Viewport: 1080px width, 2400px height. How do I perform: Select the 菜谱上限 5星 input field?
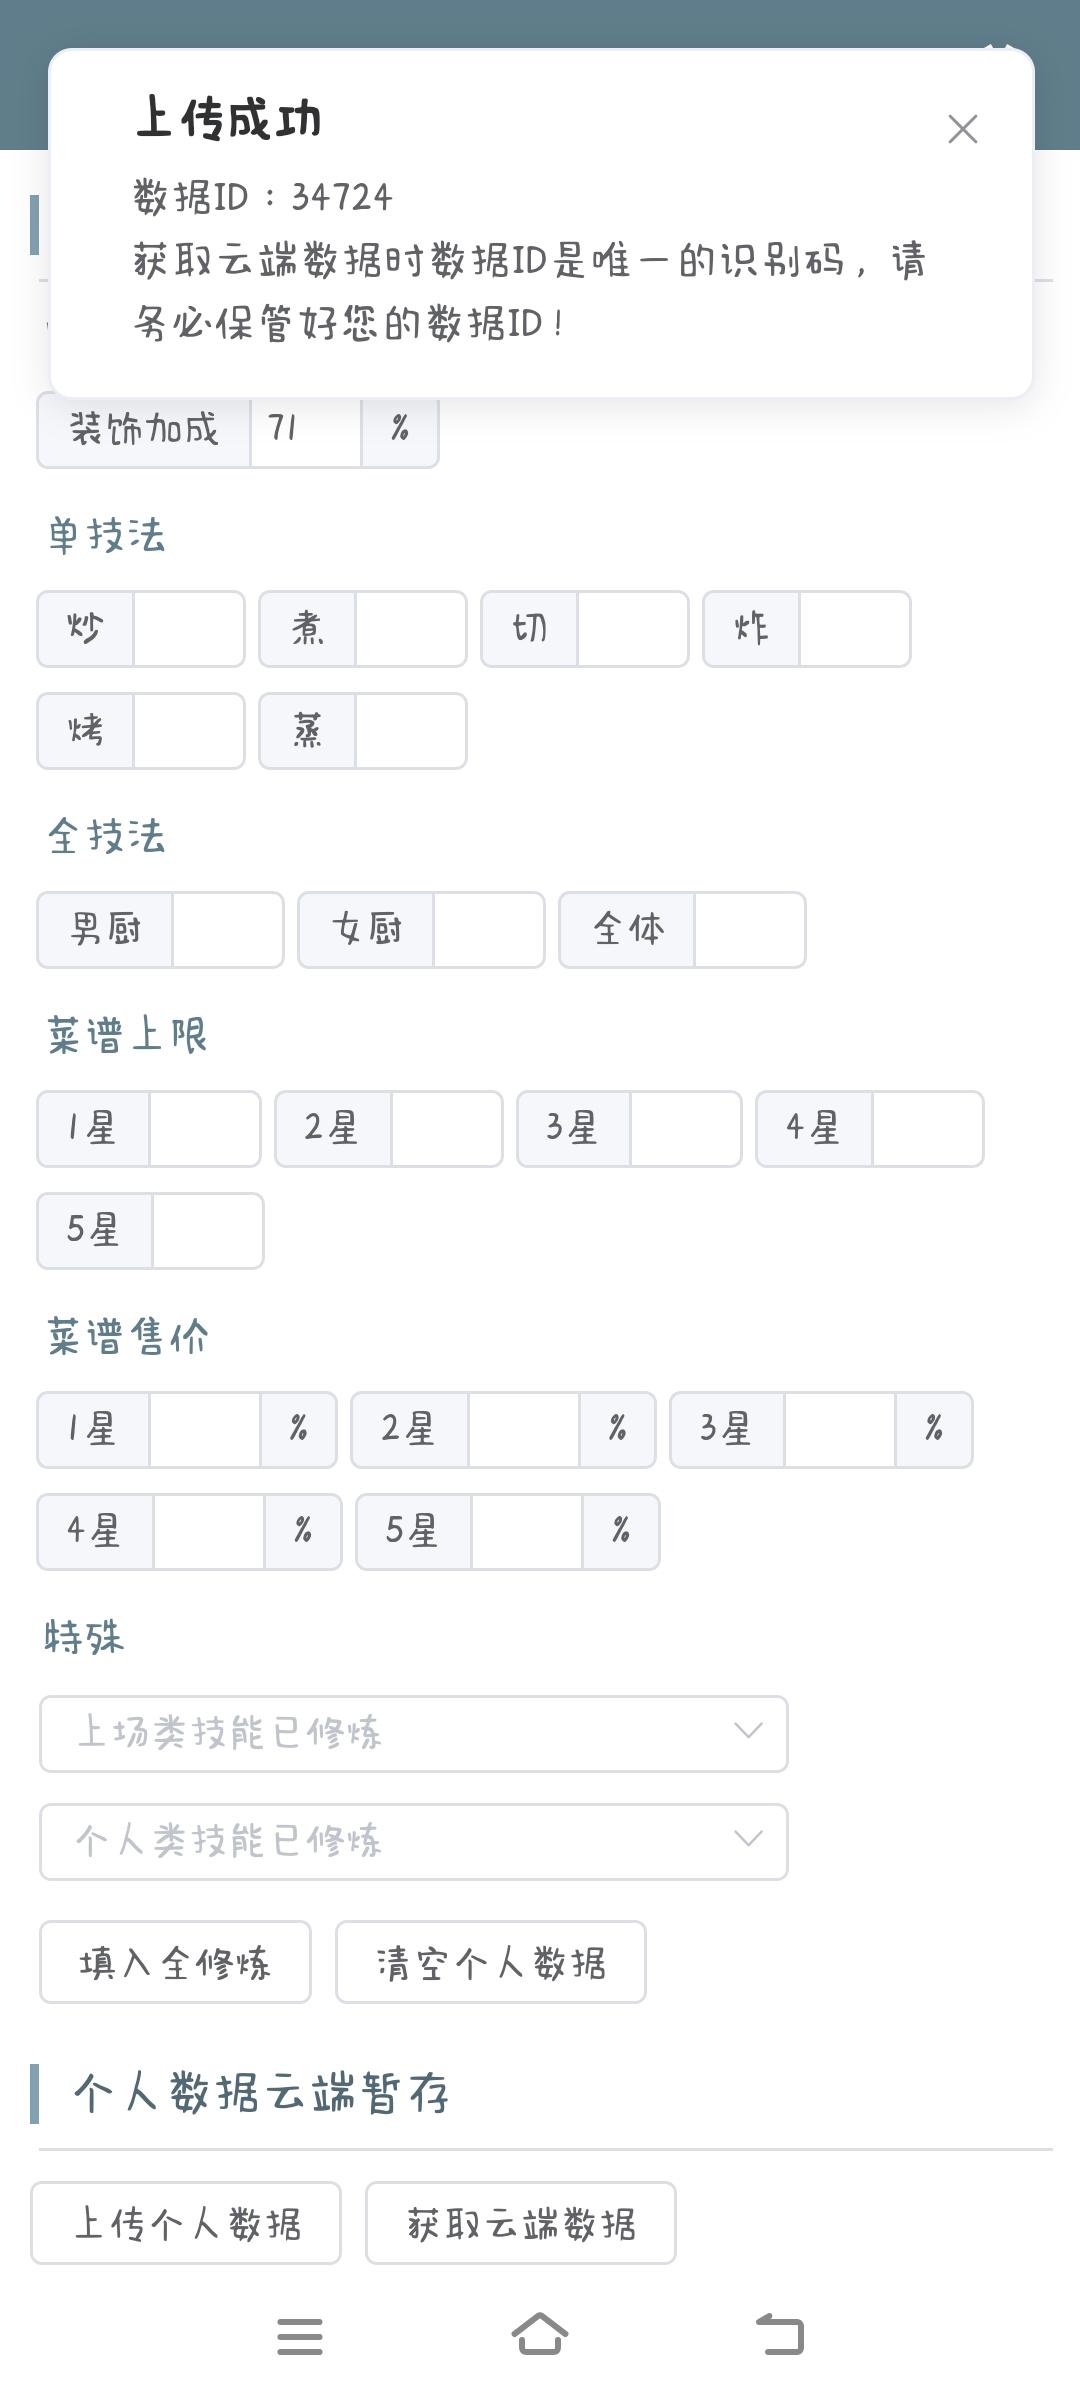tap(207, 1231)
